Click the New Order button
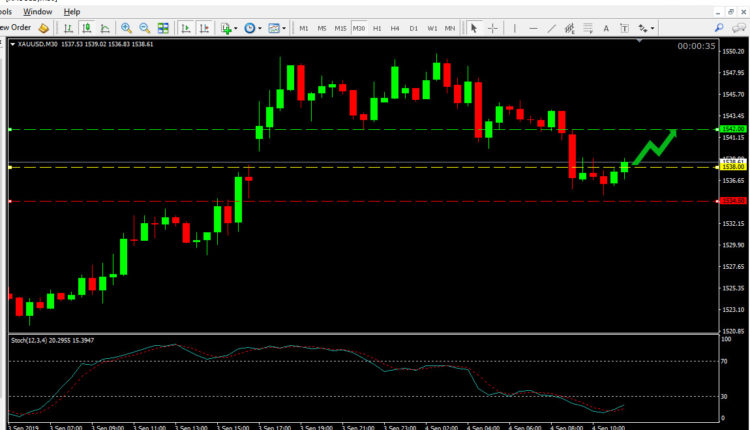Viewport: 750px width, 430px height. click(x=15, y=28)
